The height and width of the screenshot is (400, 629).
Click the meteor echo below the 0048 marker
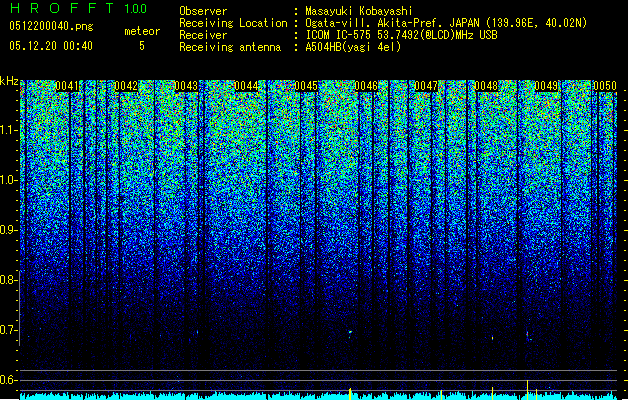coord(493,338)
